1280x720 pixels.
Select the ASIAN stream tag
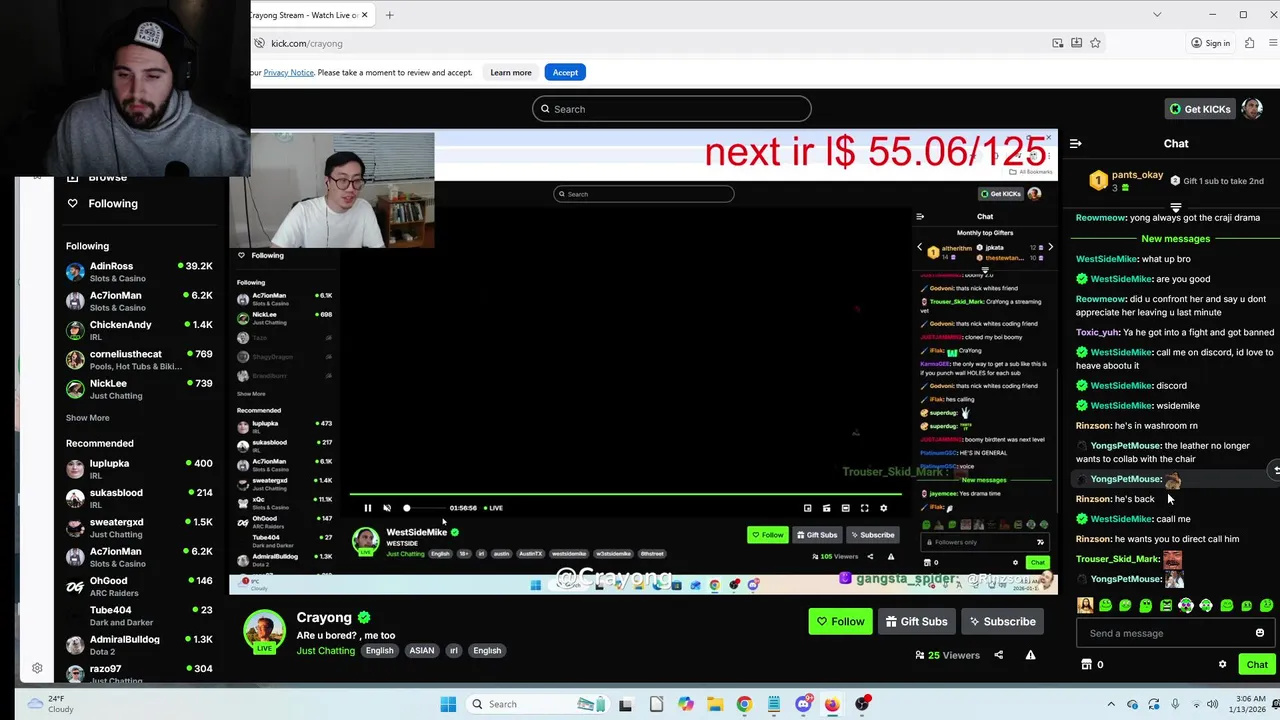point(421,651)
